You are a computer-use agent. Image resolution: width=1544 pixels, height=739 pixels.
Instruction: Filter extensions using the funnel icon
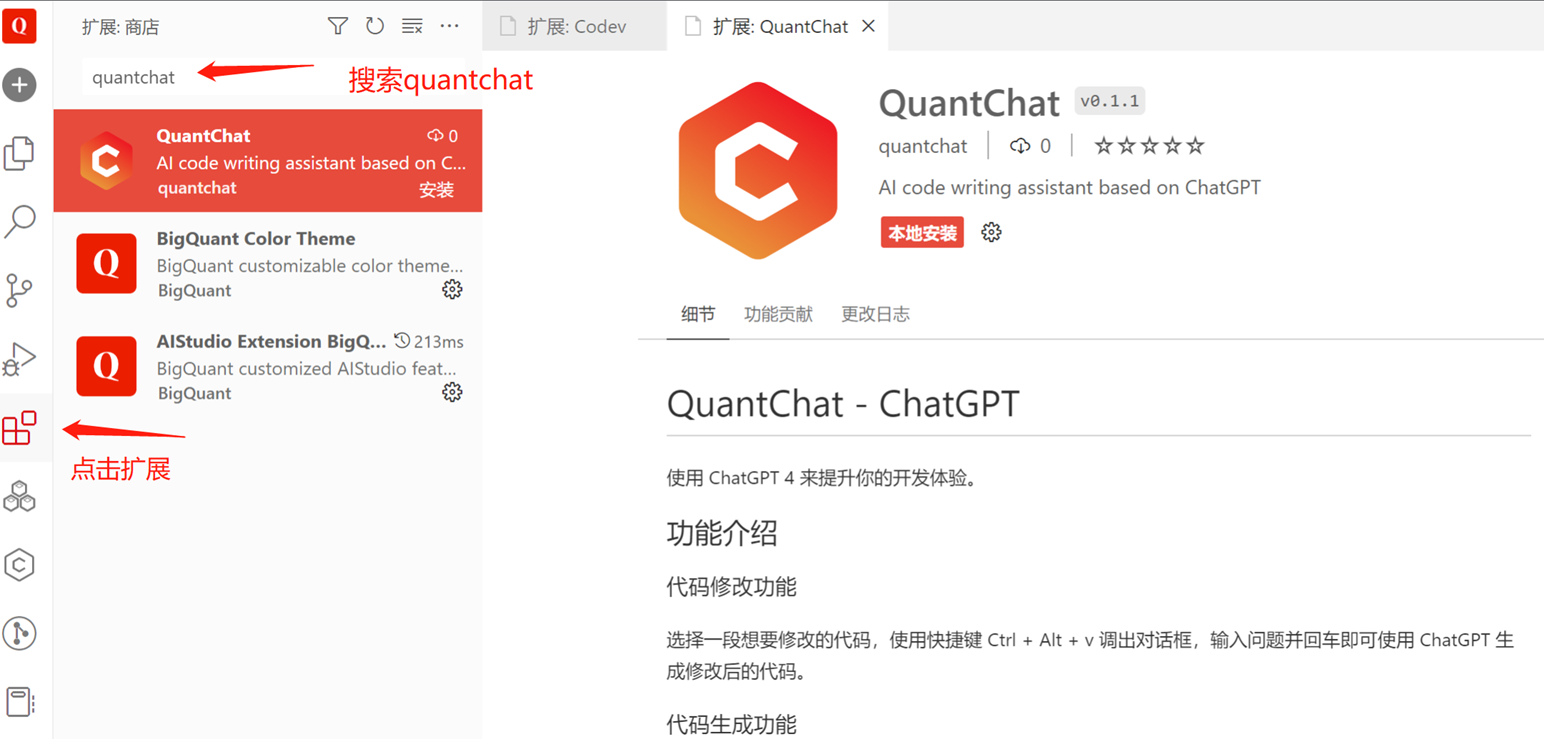tap(338, 26)
